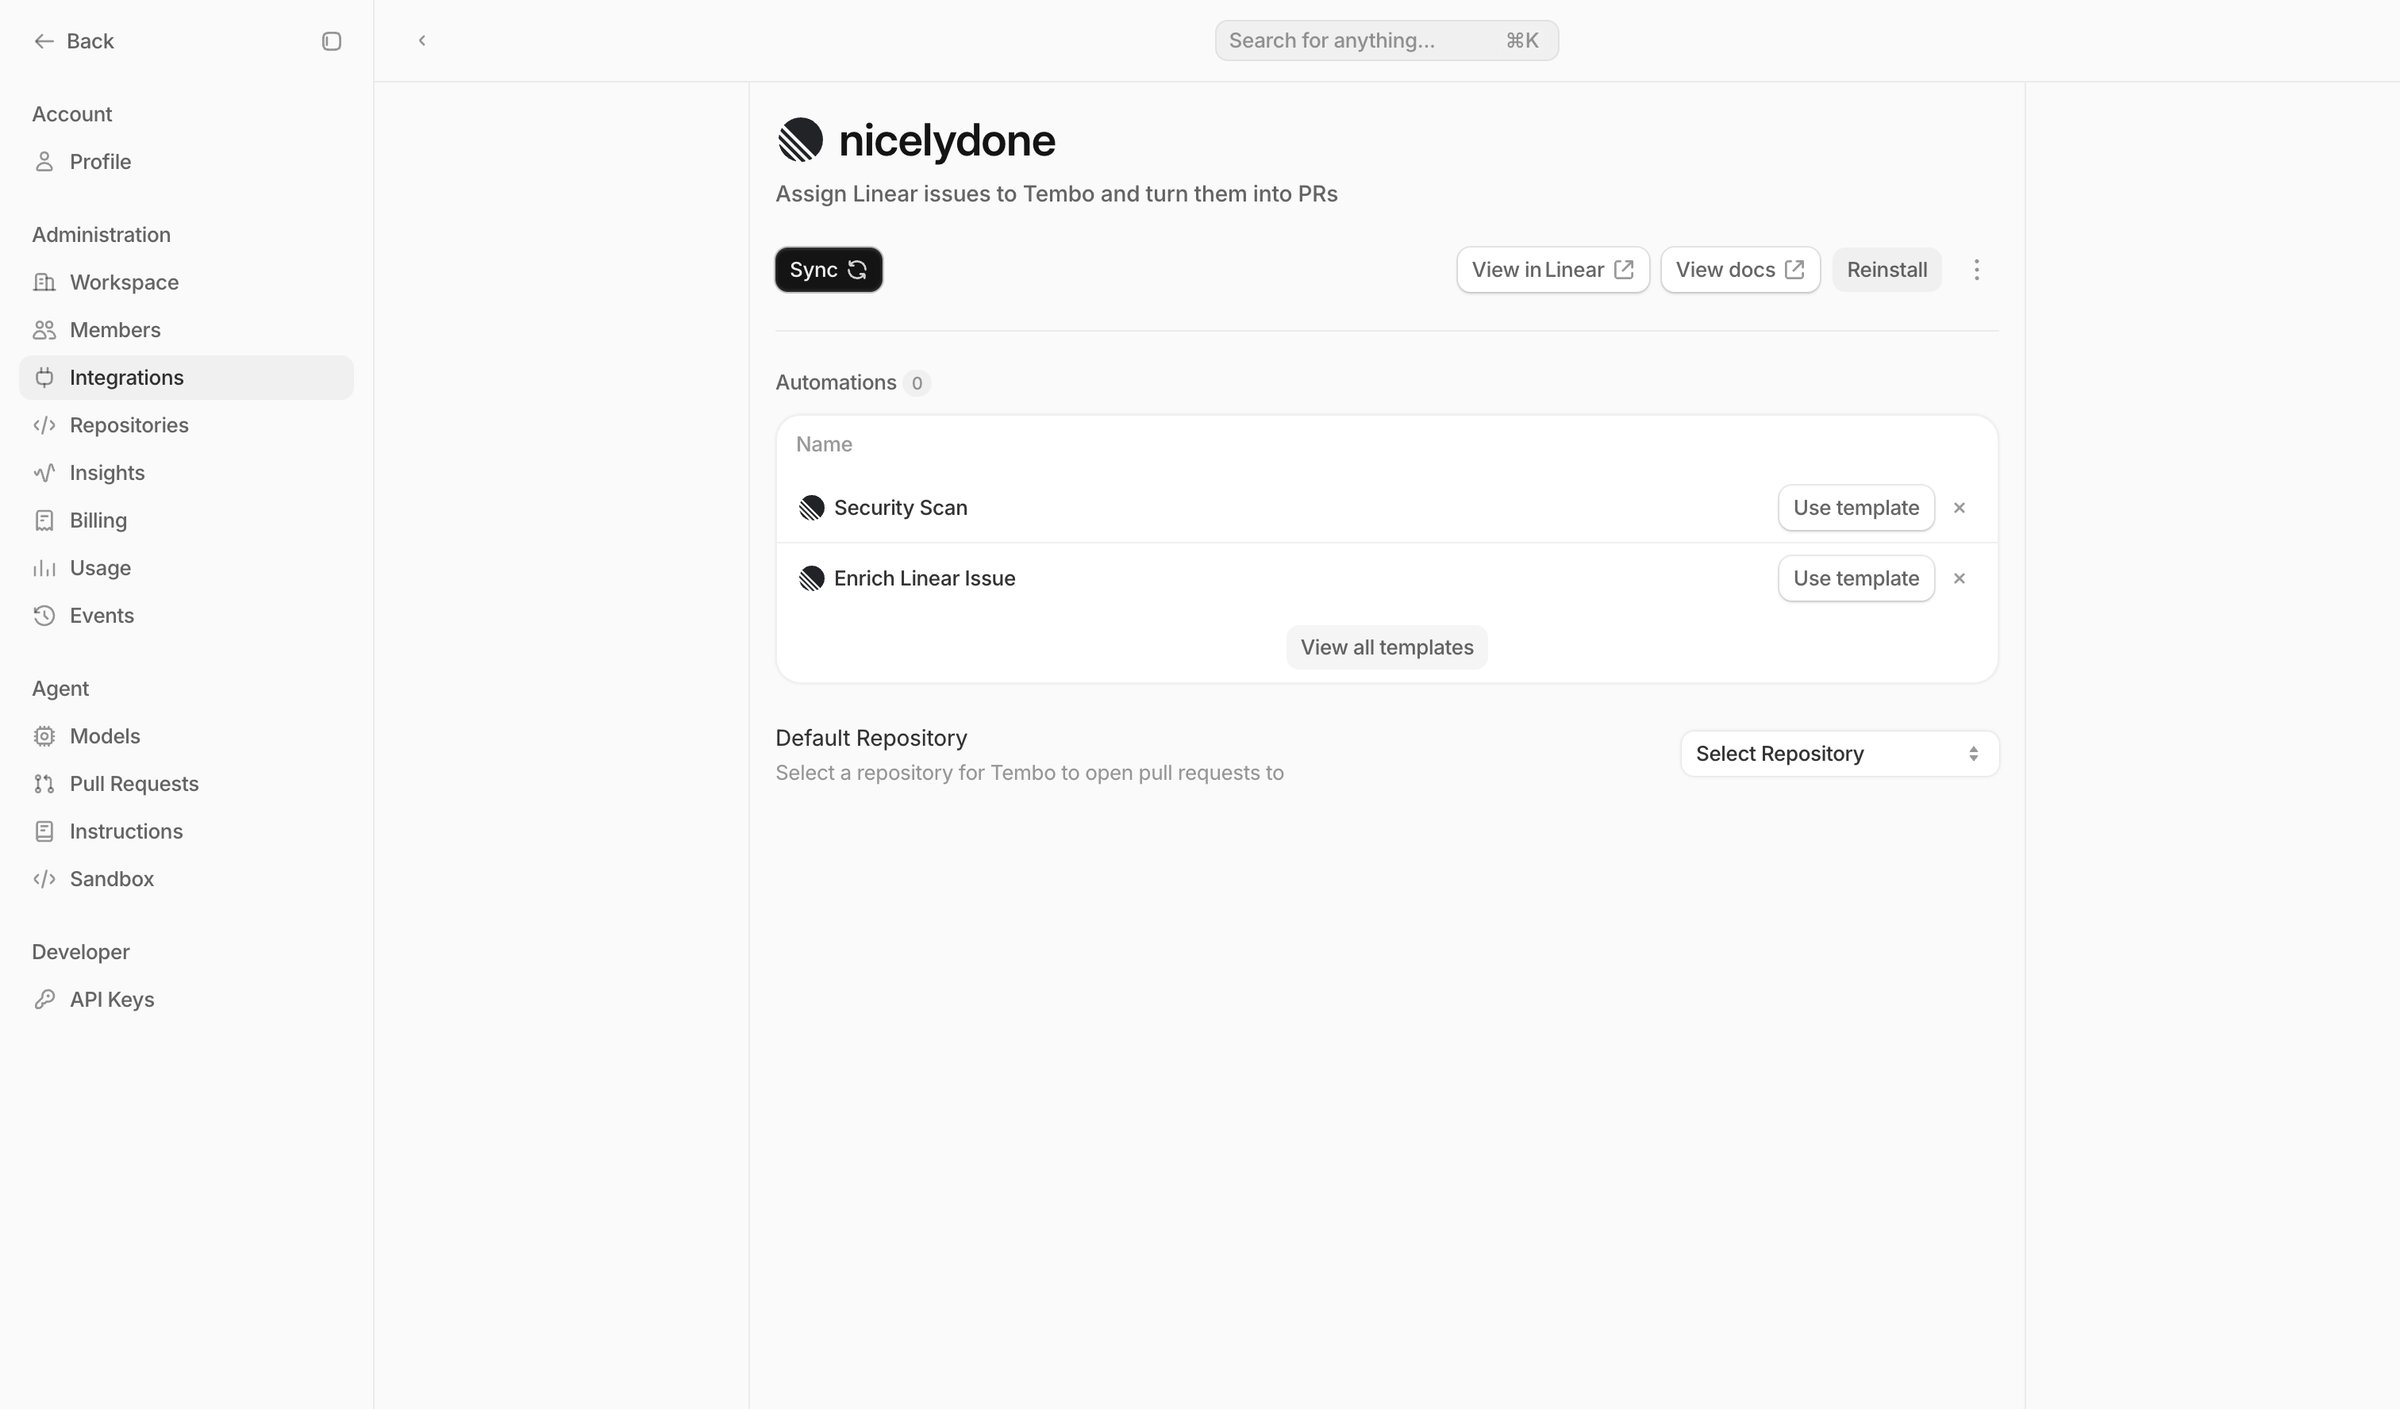Viewport: 2400px width, 1409px height.
Task: Click View all templates
Action: 1386,648
